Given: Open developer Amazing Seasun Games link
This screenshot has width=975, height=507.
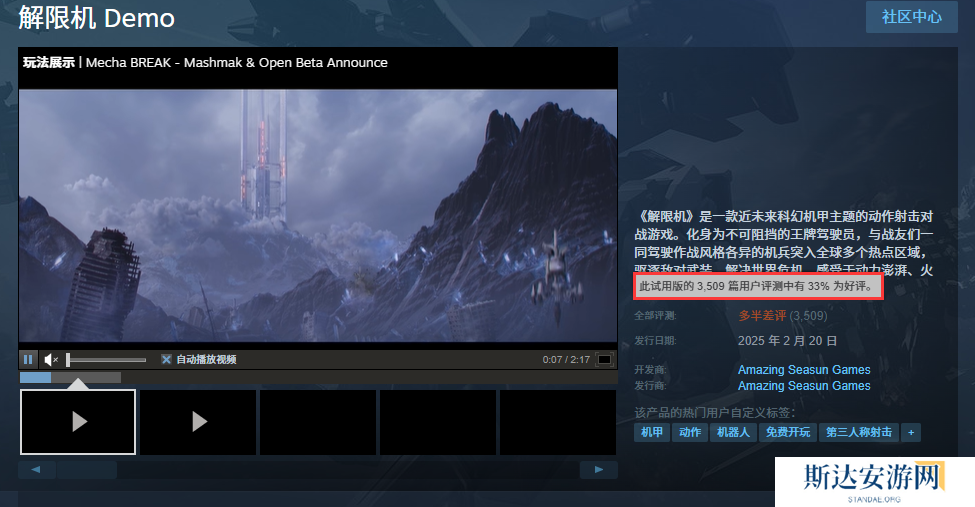Looking at the screenshot, I should [804, 370].
